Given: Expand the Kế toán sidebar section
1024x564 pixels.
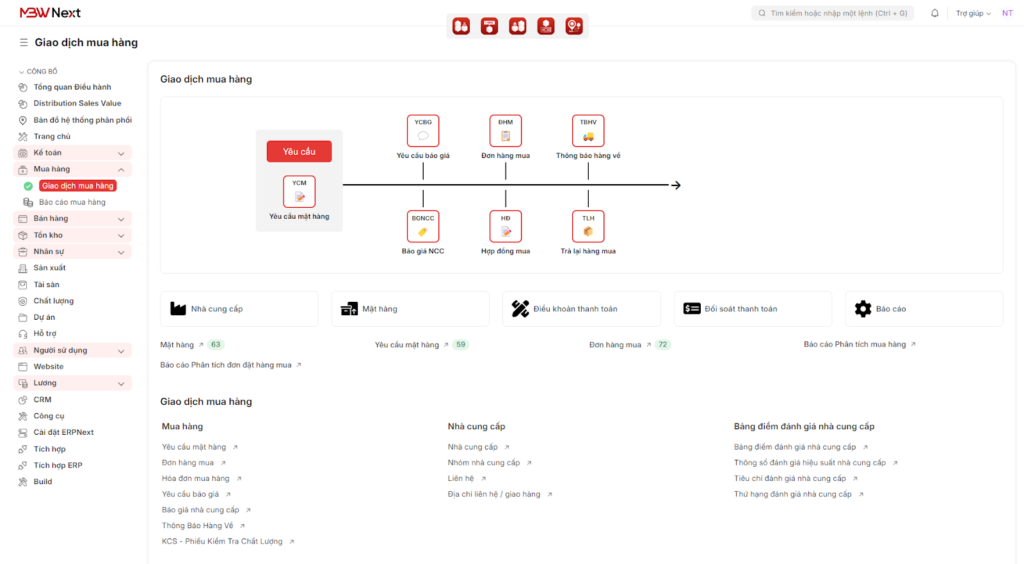Looking at the screenshot, I should coord(121,153).
